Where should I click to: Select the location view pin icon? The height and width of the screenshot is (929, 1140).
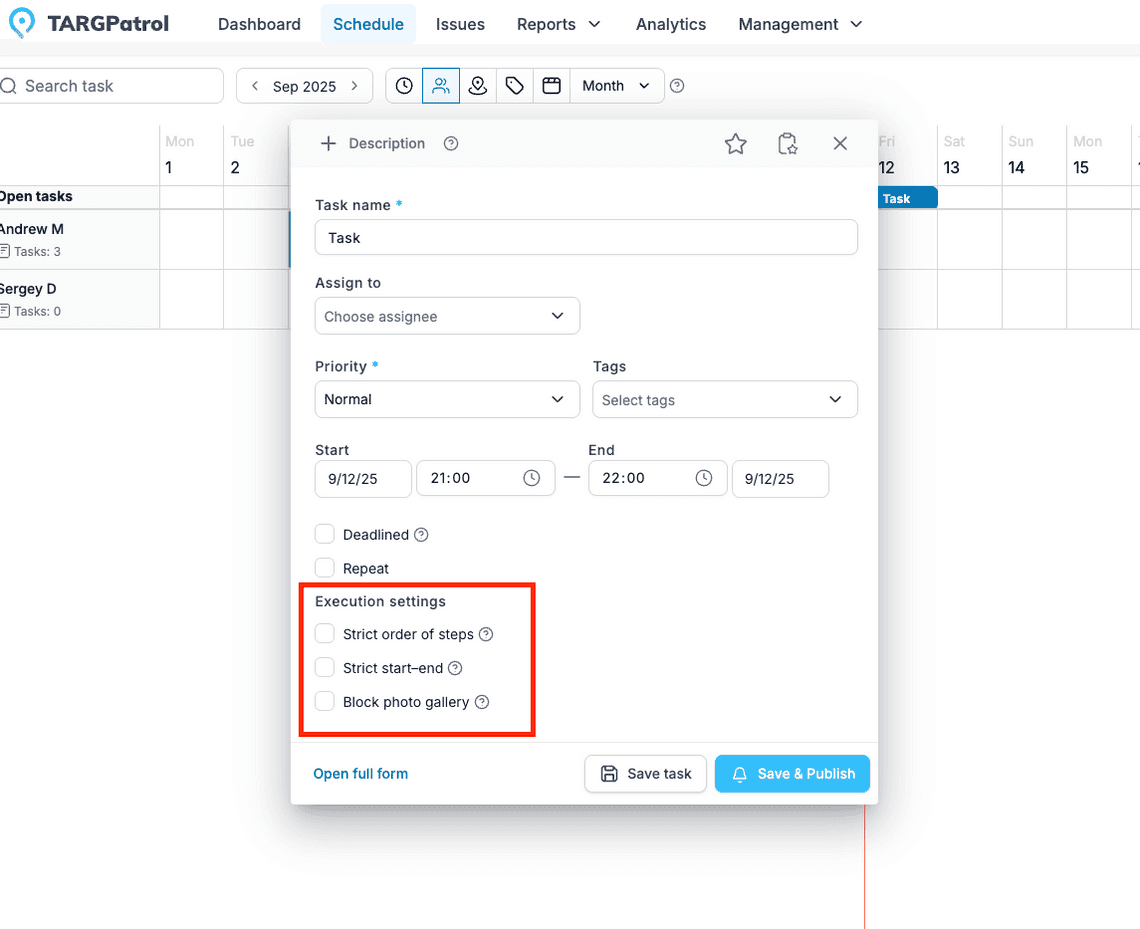coord(478,86)
